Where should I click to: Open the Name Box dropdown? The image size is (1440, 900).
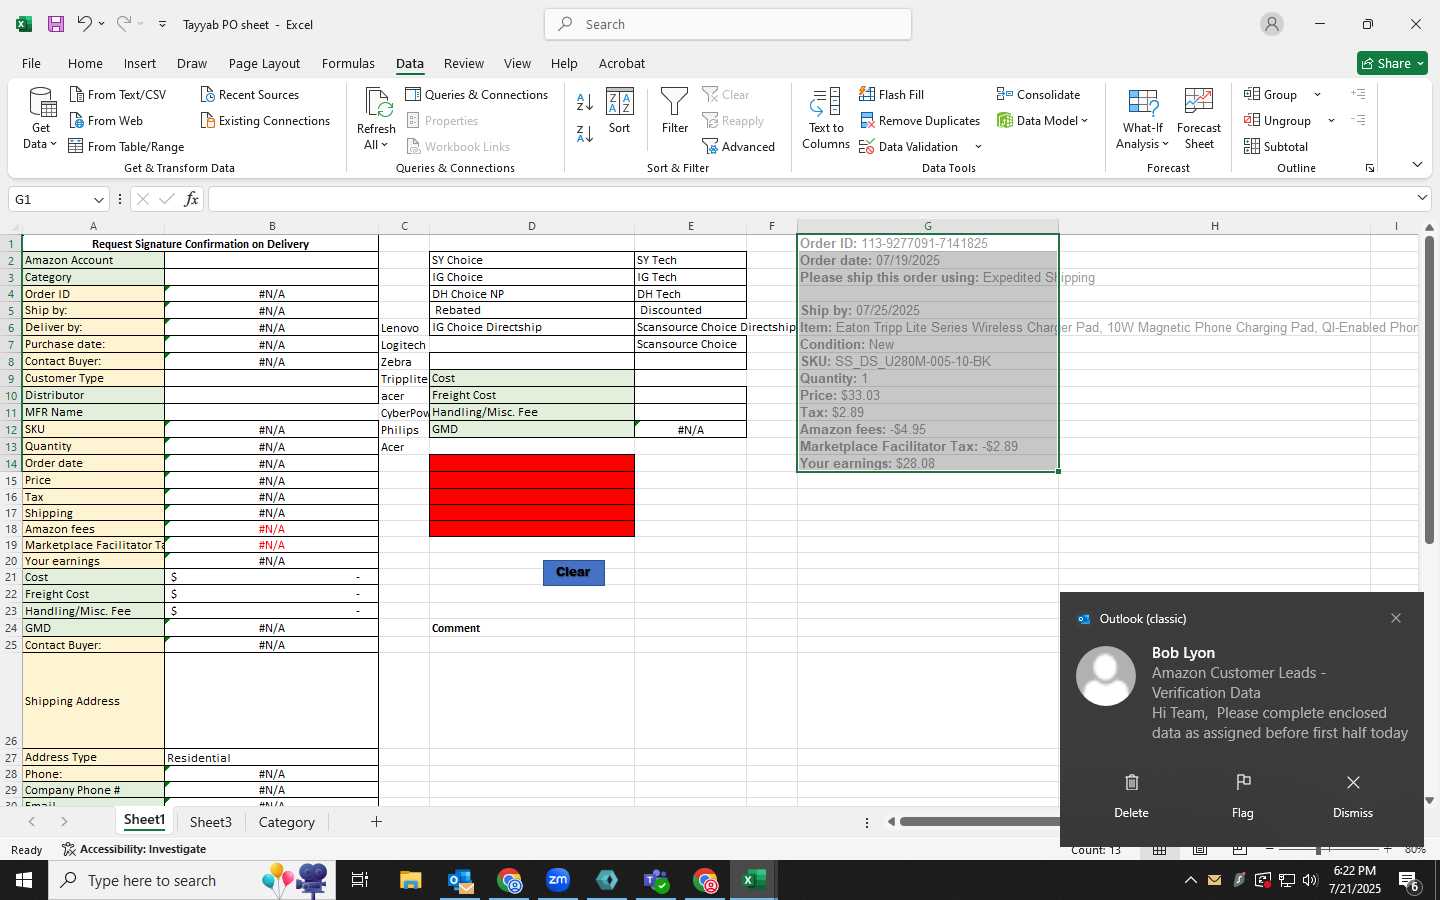tap(98, 199)
